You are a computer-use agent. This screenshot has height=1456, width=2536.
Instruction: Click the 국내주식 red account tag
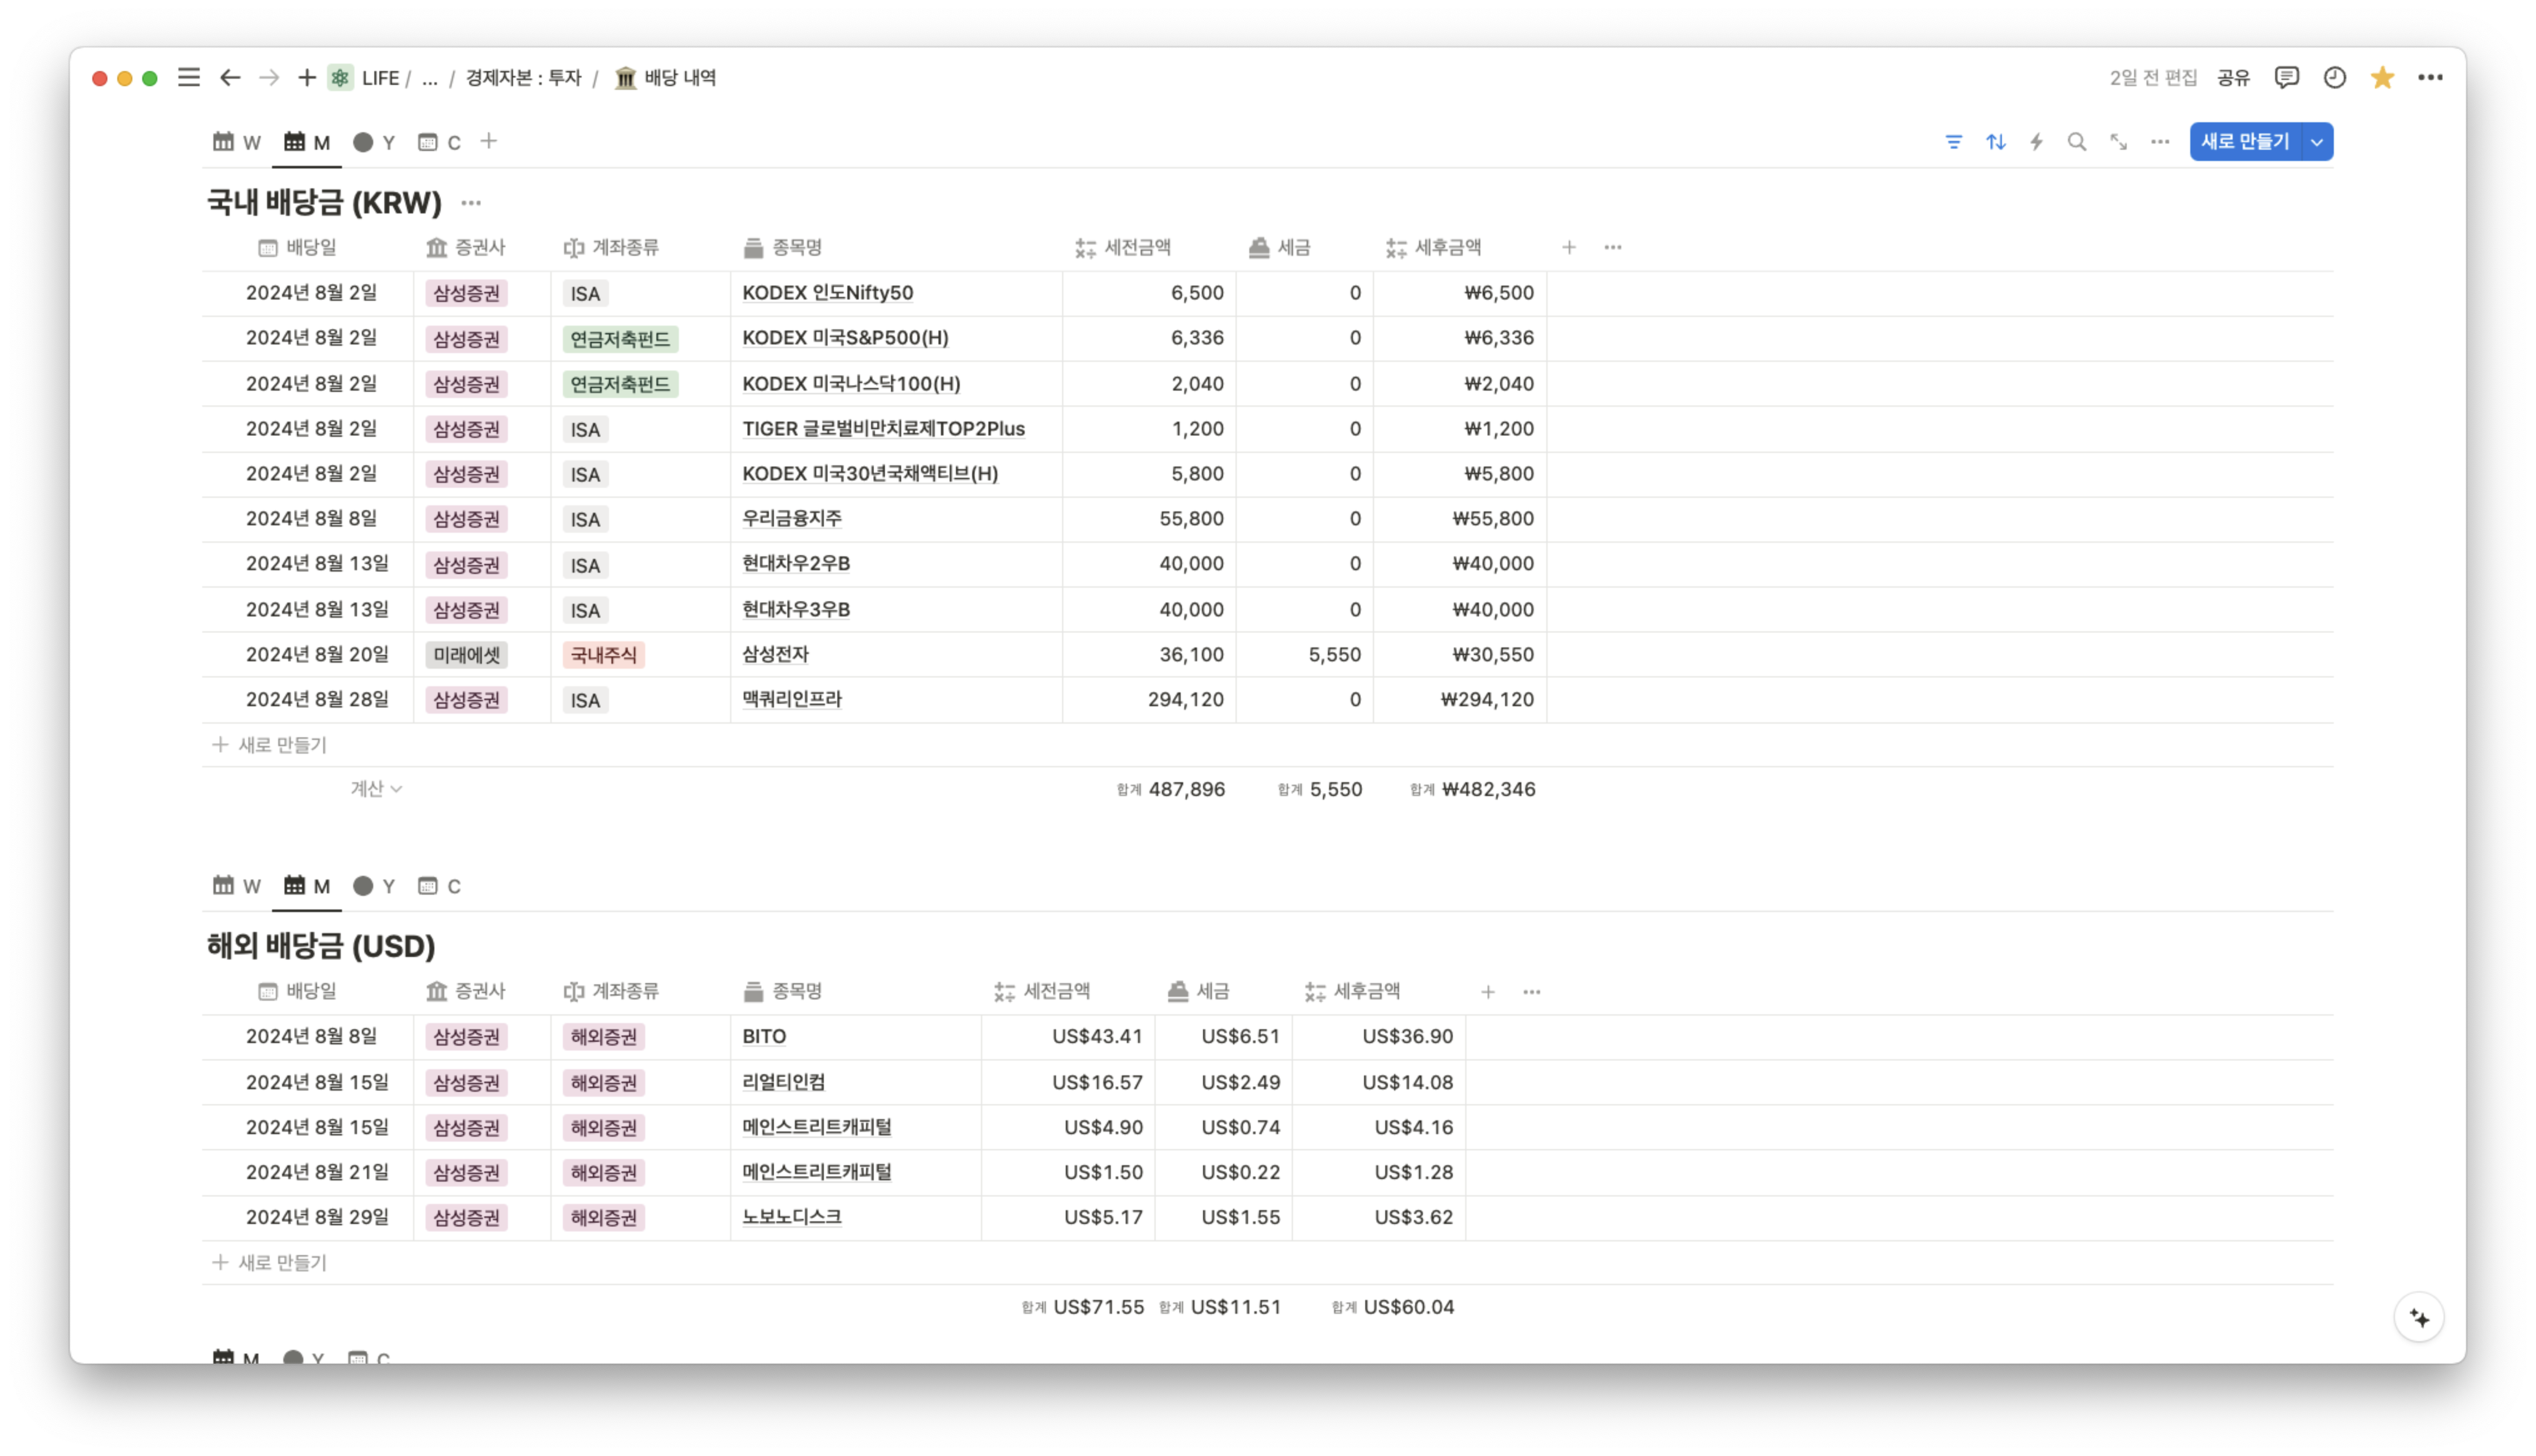click(x=603, y=655)
